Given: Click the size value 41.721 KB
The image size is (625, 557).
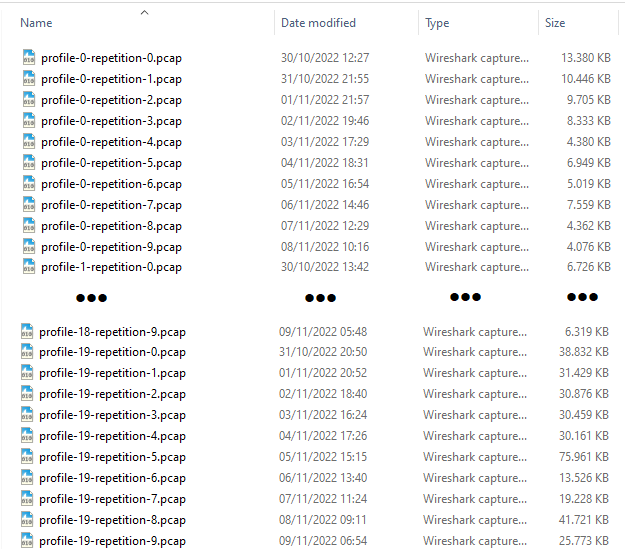Looking at the screenshot, I should click(x=584, y=520).
